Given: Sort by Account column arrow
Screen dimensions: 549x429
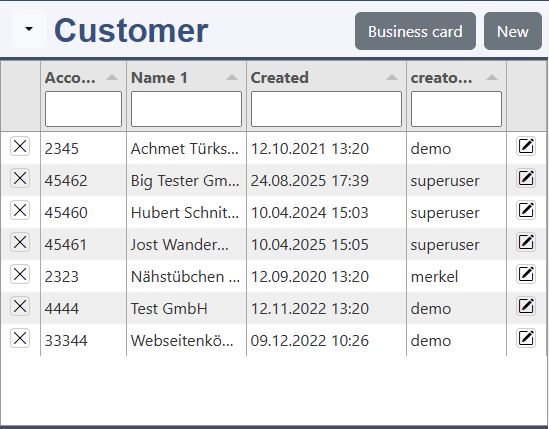Looking at the screenshot, I should pos(112,77).
